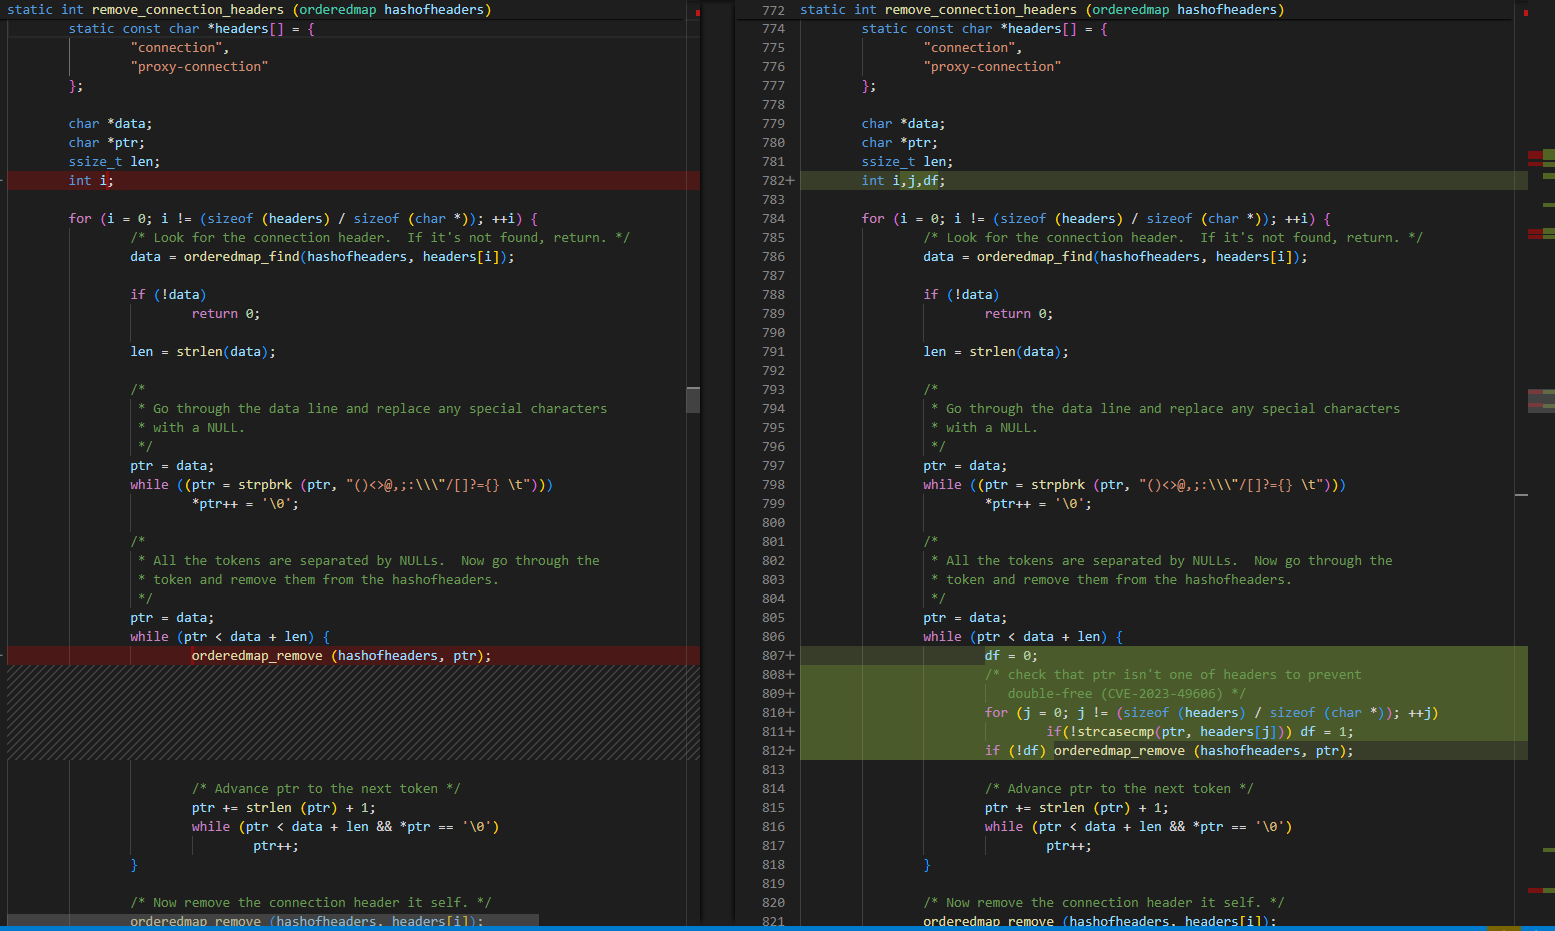Viewport: 1555px width, 931px height.
Task: Click the 'df = 0;' added line
Action: tap(1011, 656)
